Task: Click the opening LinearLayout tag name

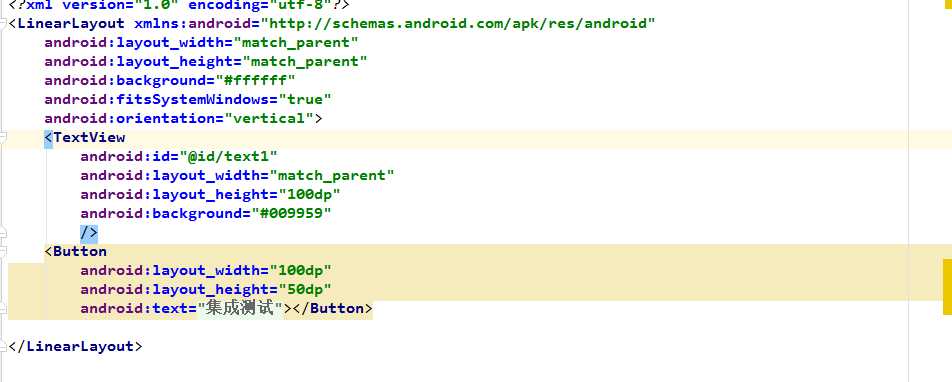Action: click(70, 24)
